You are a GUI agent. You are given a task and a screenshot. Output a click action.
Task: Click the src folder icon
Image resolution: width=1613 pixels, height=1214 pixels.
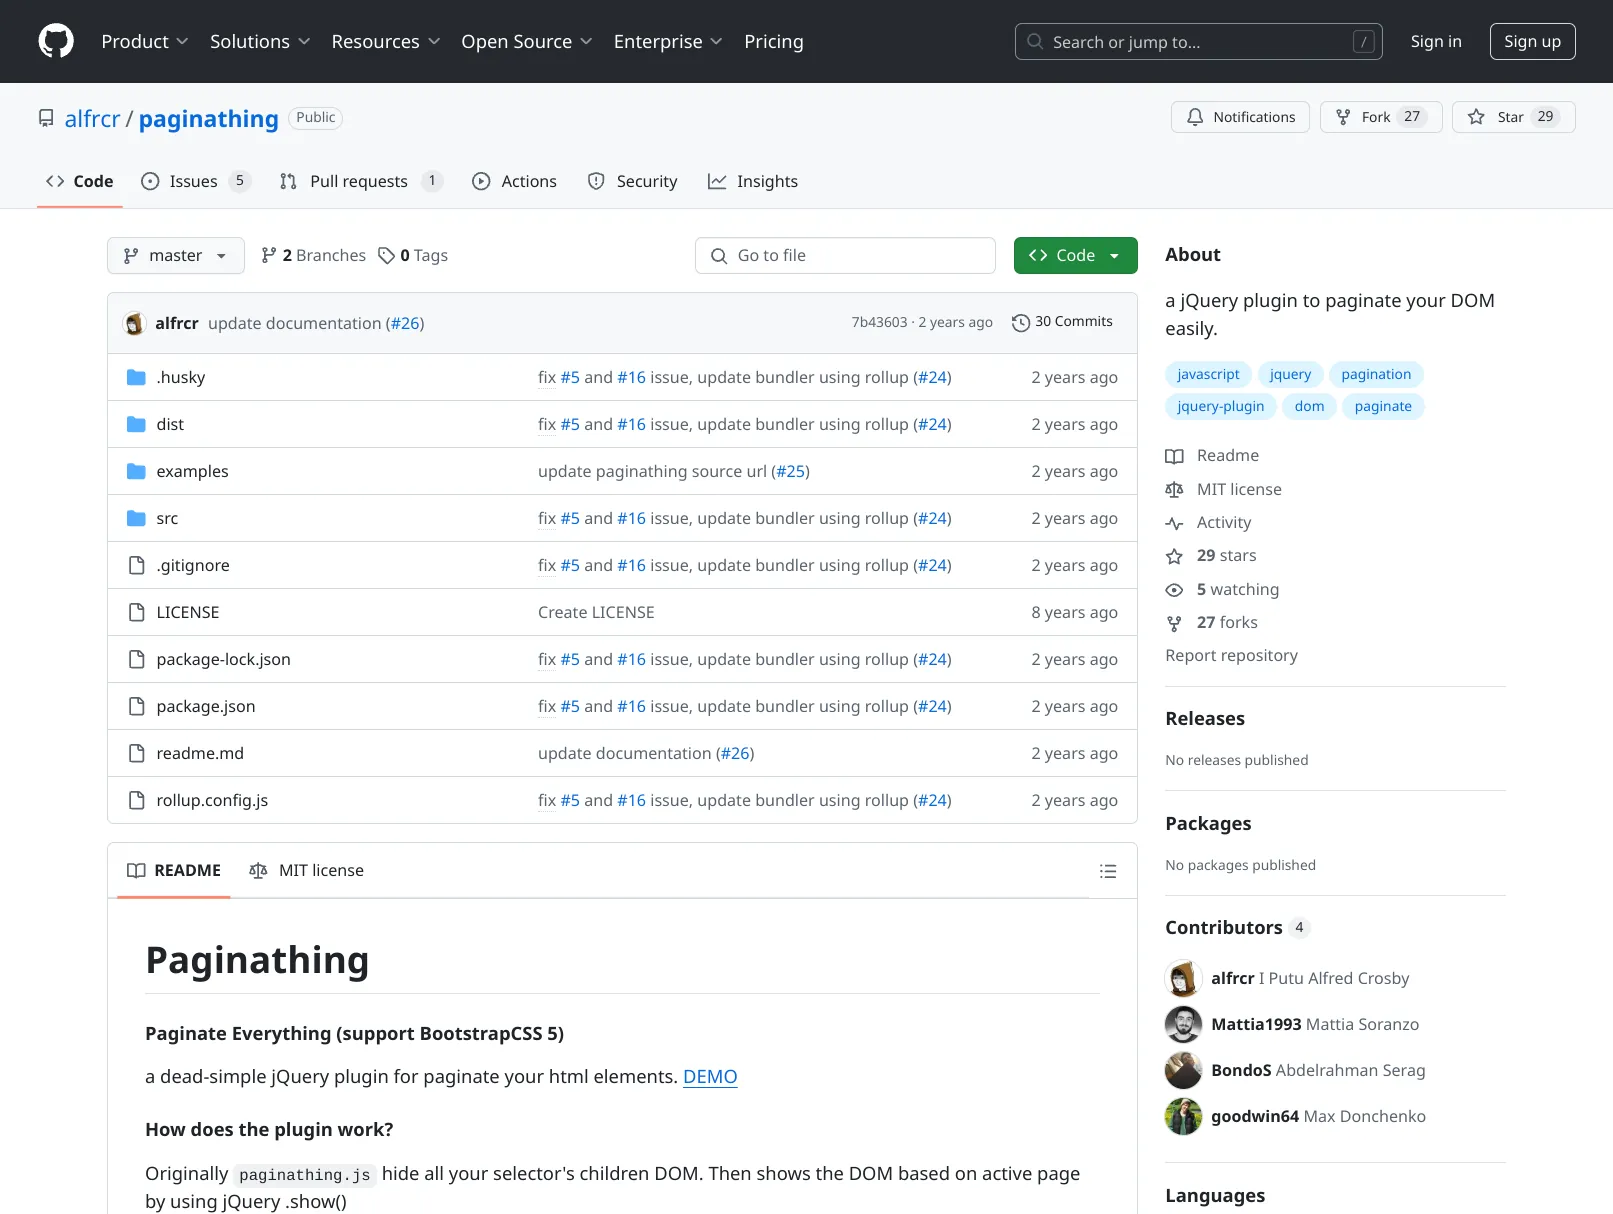pyautogui.click(x=137, y=518)
